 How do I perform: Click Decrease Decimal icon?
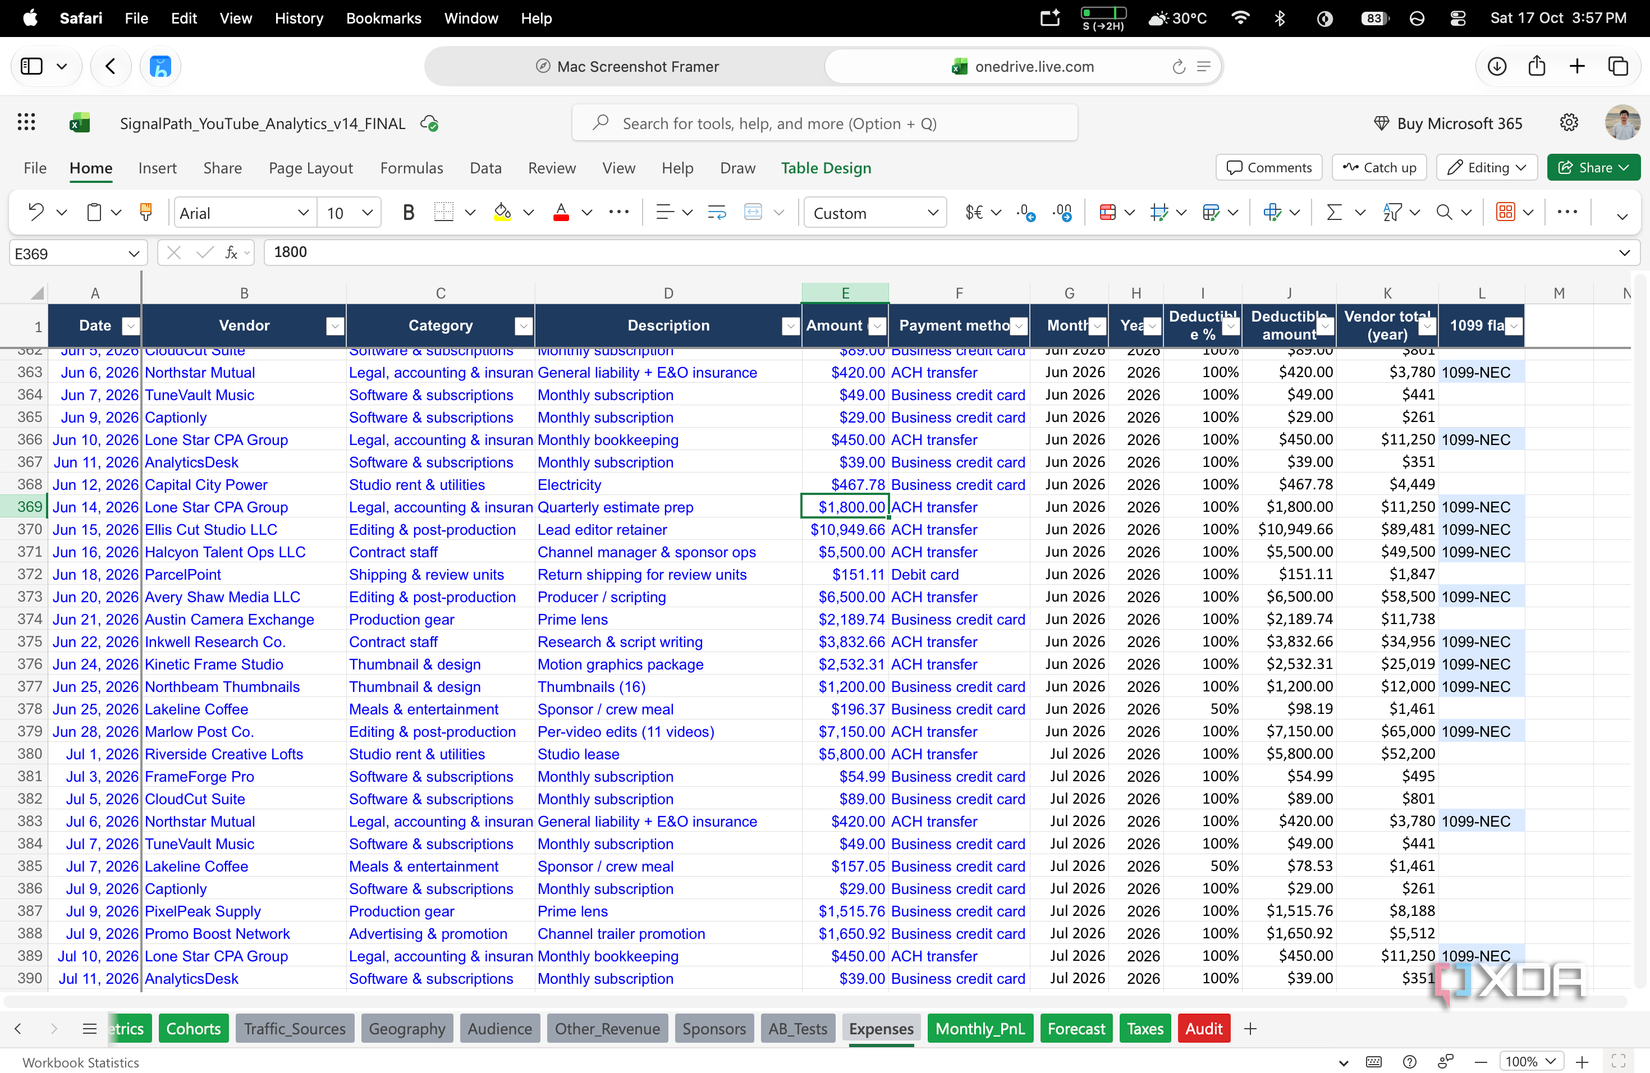[1063, 212]
